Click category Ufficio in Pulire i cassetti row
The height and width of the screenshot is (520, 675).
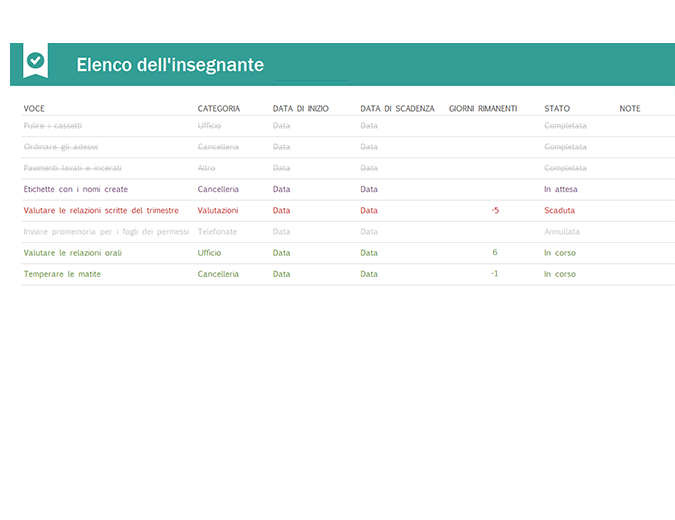click(209, 126)
